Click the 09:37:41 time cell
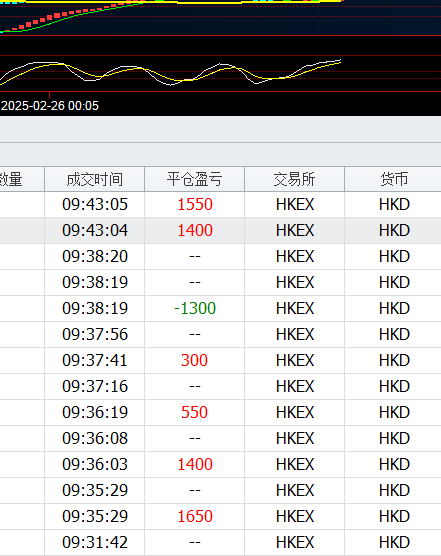This screenshot has width=441, height=556. [x=95, y=360]
